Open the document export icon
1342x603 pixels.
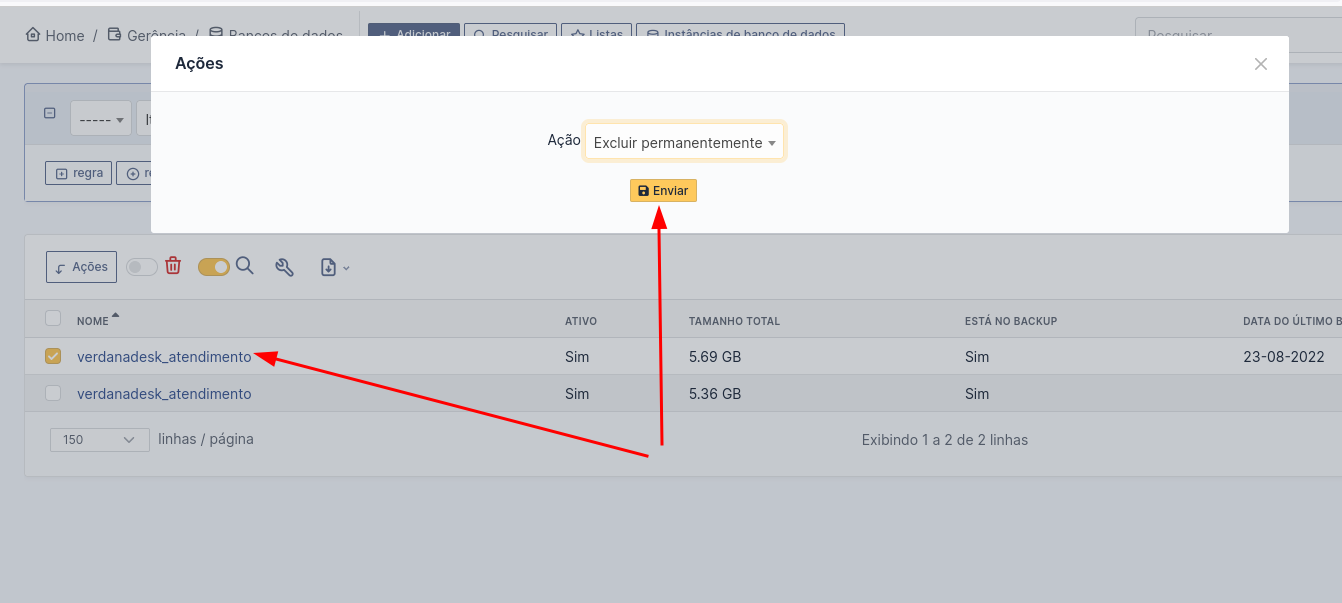point(329,267)
